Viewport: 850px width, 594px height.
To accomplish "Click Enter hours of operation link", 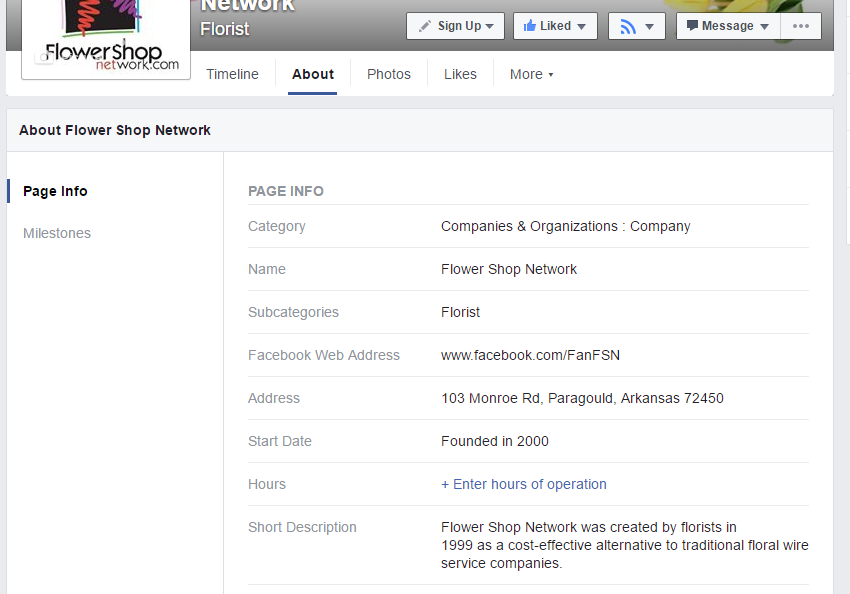I will [x=524, y=484].
